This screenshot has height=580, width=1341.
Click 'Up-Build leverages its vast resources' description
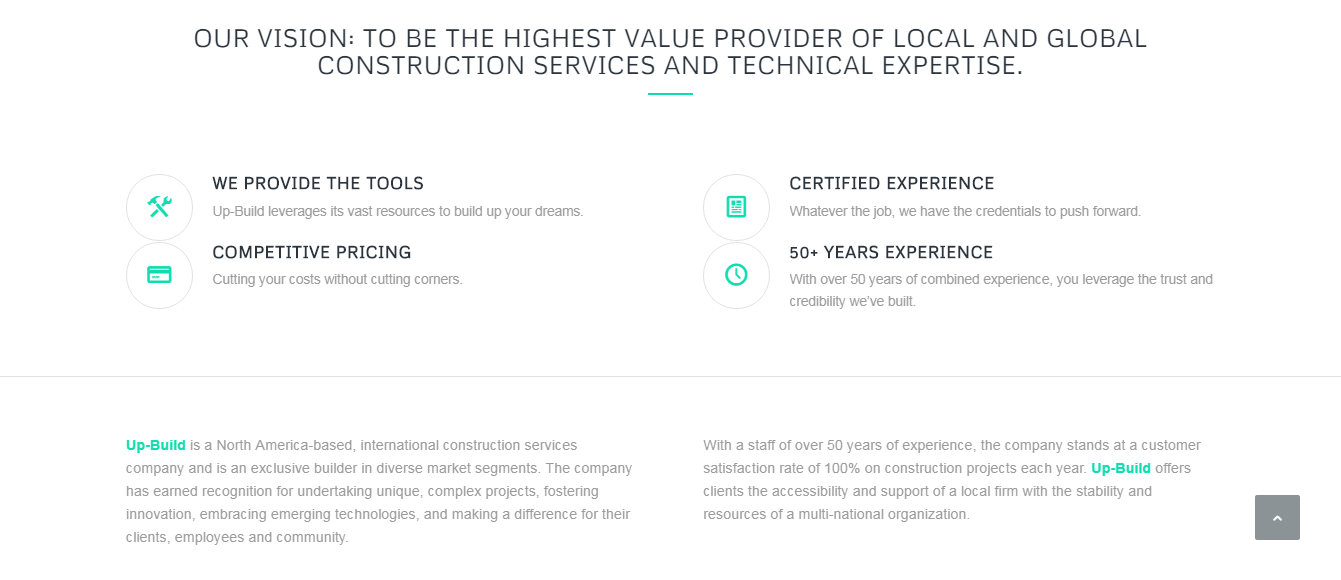pyautogui.click(x=398, y=212)
